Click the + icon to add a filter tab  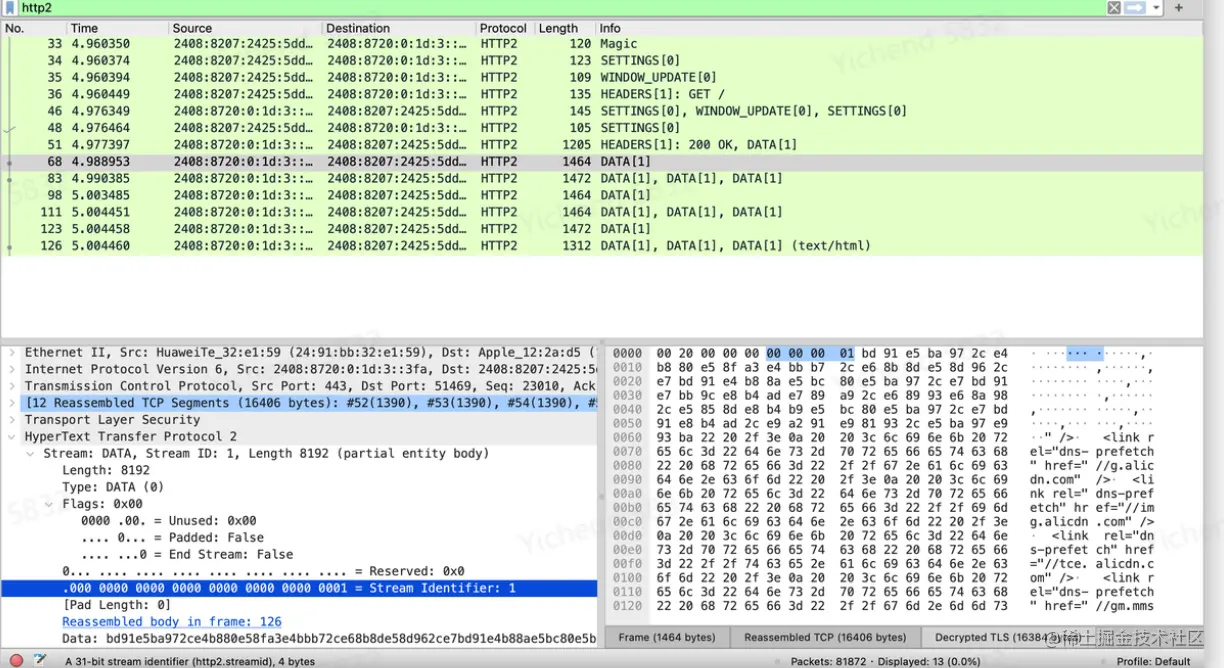(x=1179, y=7)
